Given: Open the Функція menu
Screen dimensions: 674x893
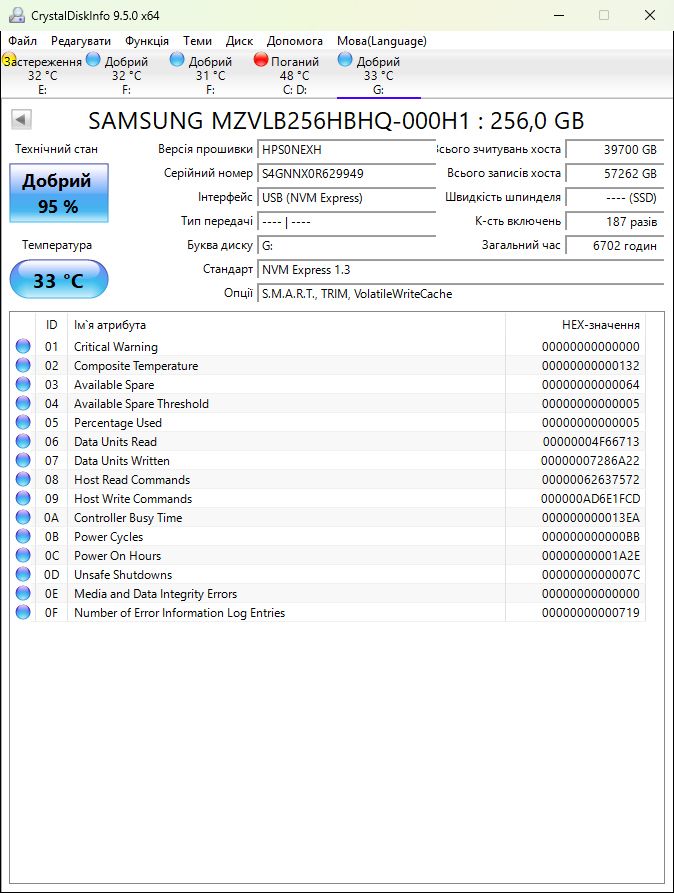Looking at the screenshot, I should tap(147, 41).
